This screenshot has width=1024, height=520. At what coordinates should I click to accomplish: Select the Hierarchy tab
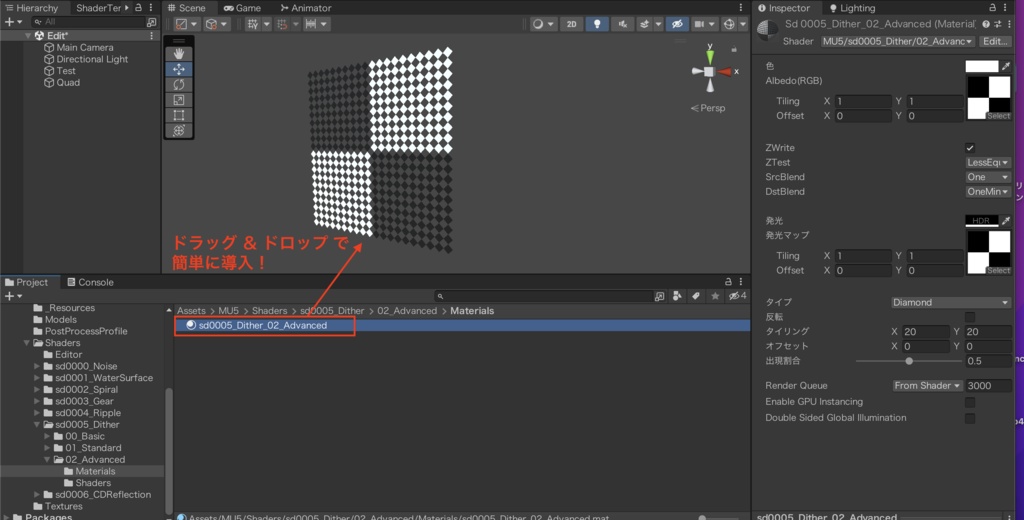pos(31,8)
